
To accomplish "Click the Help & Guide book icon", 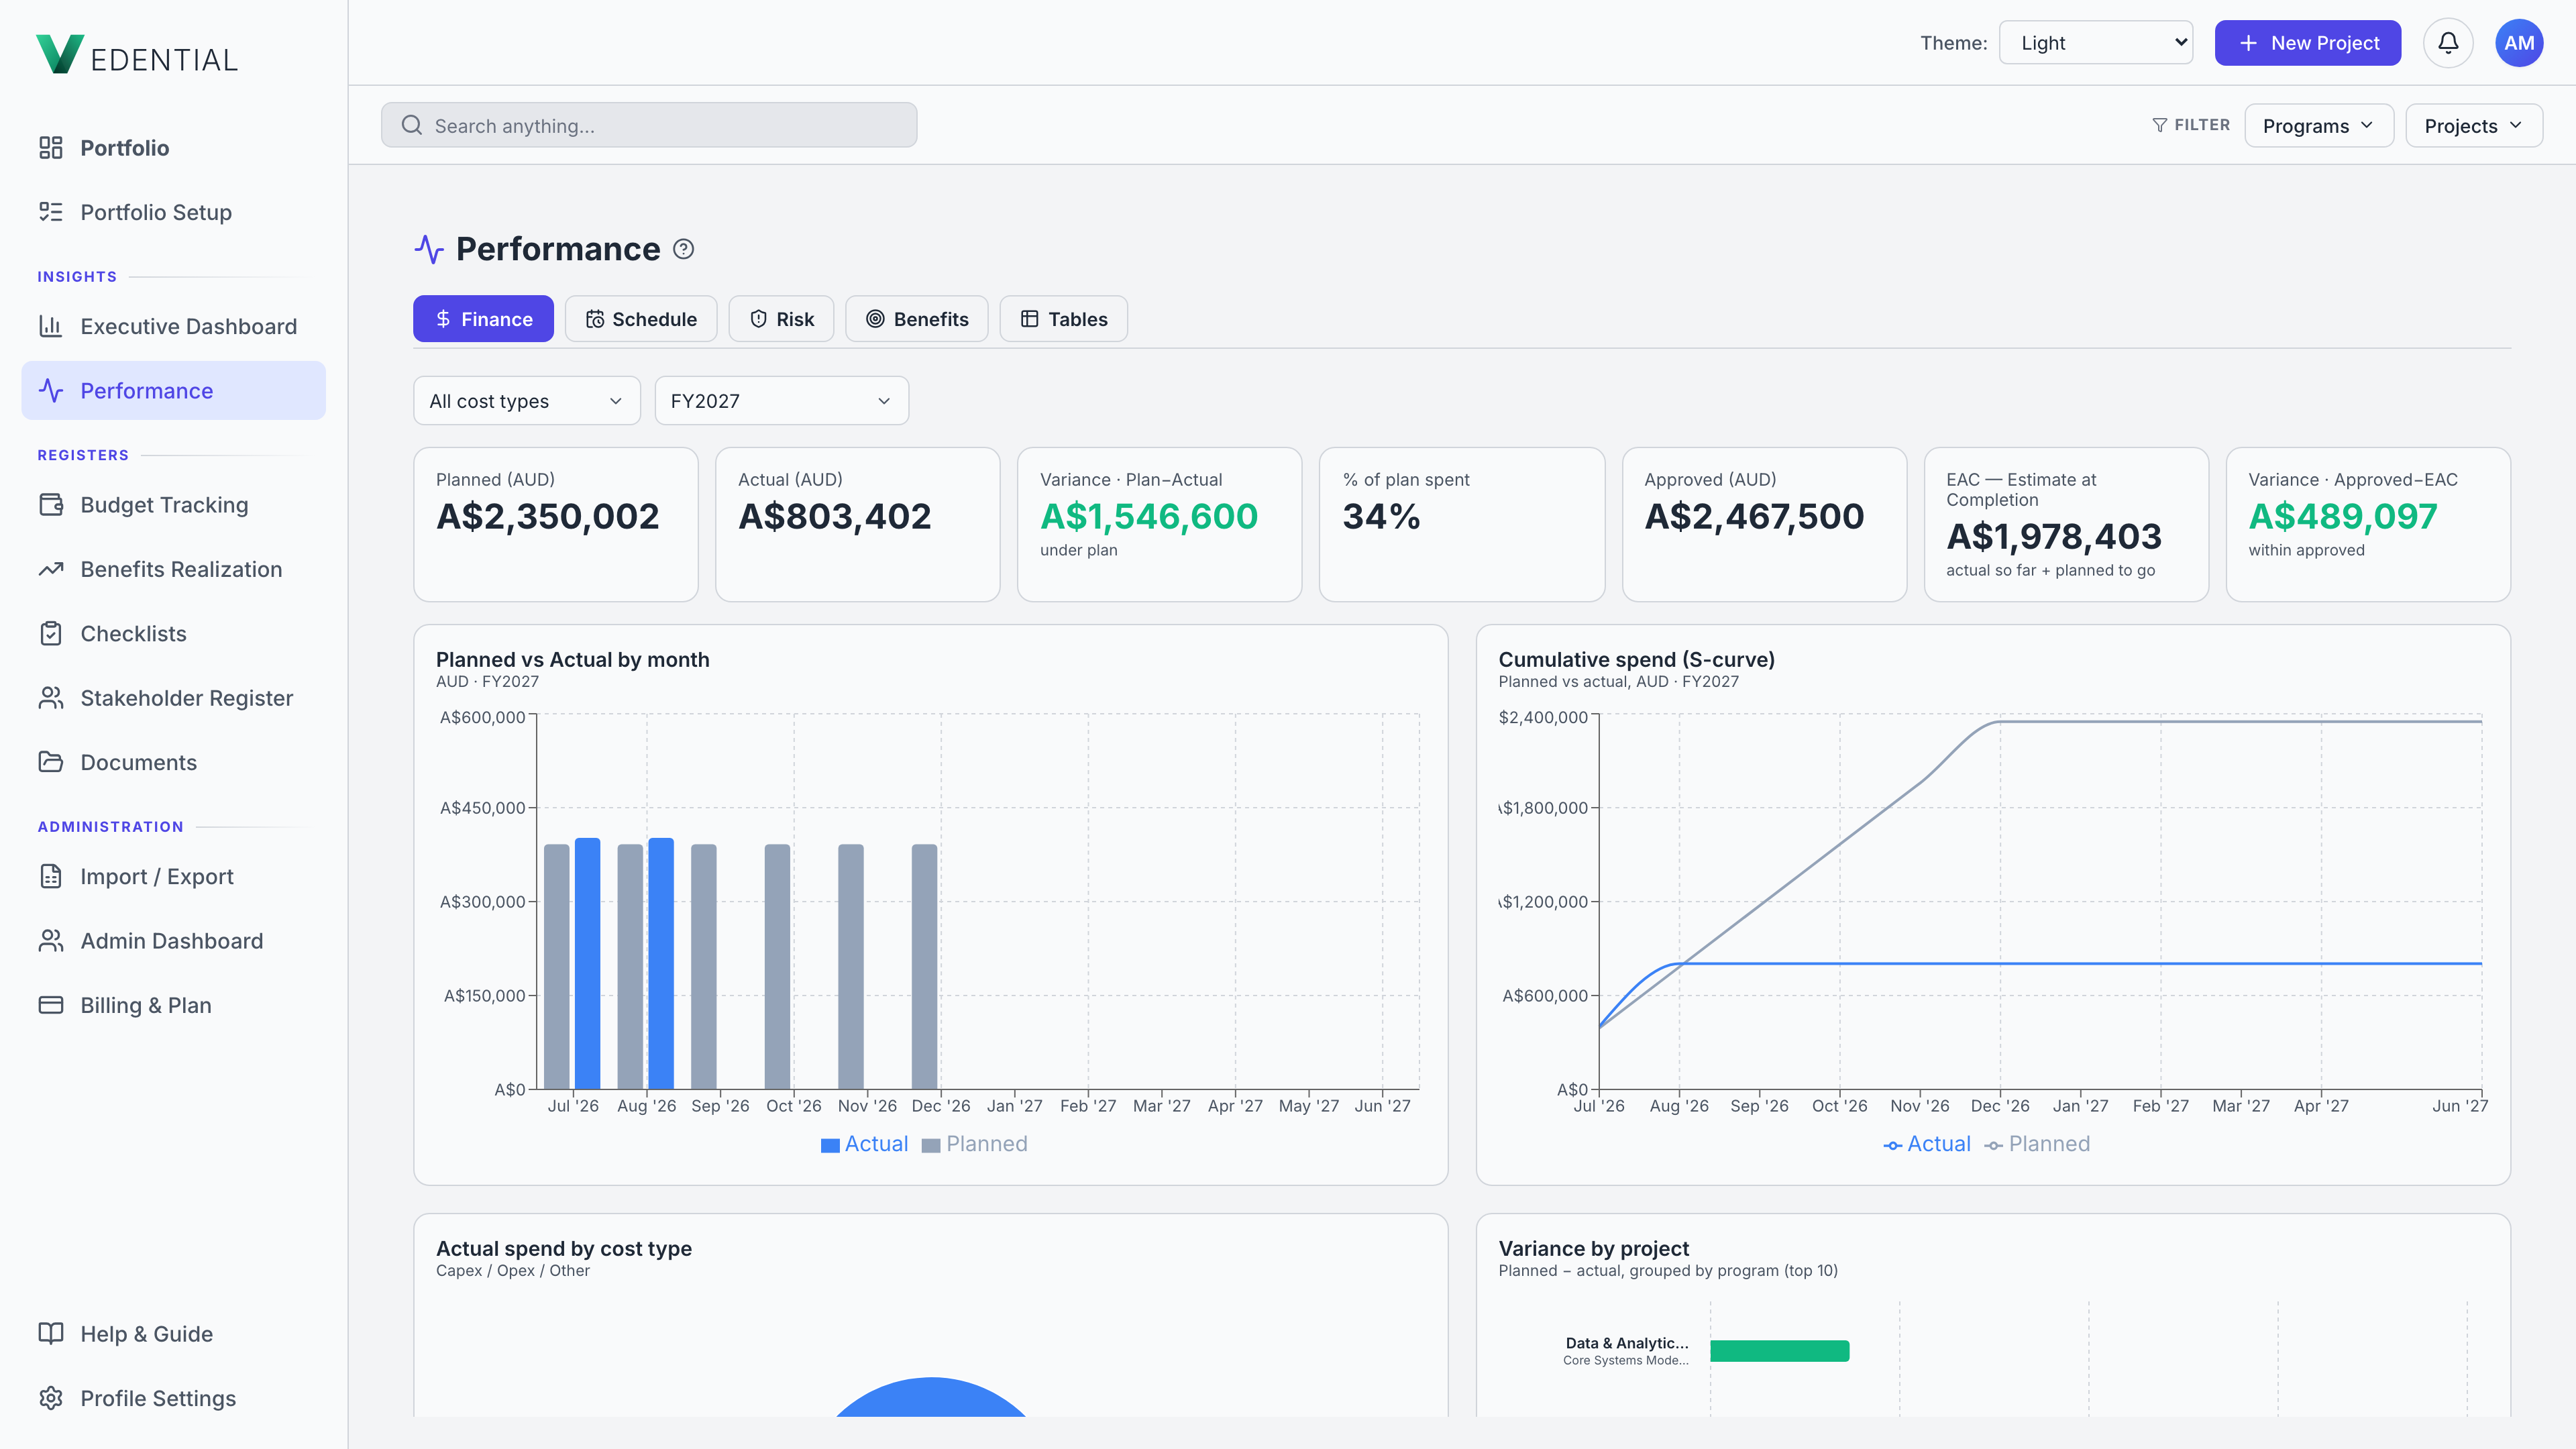I will 51,1334.
